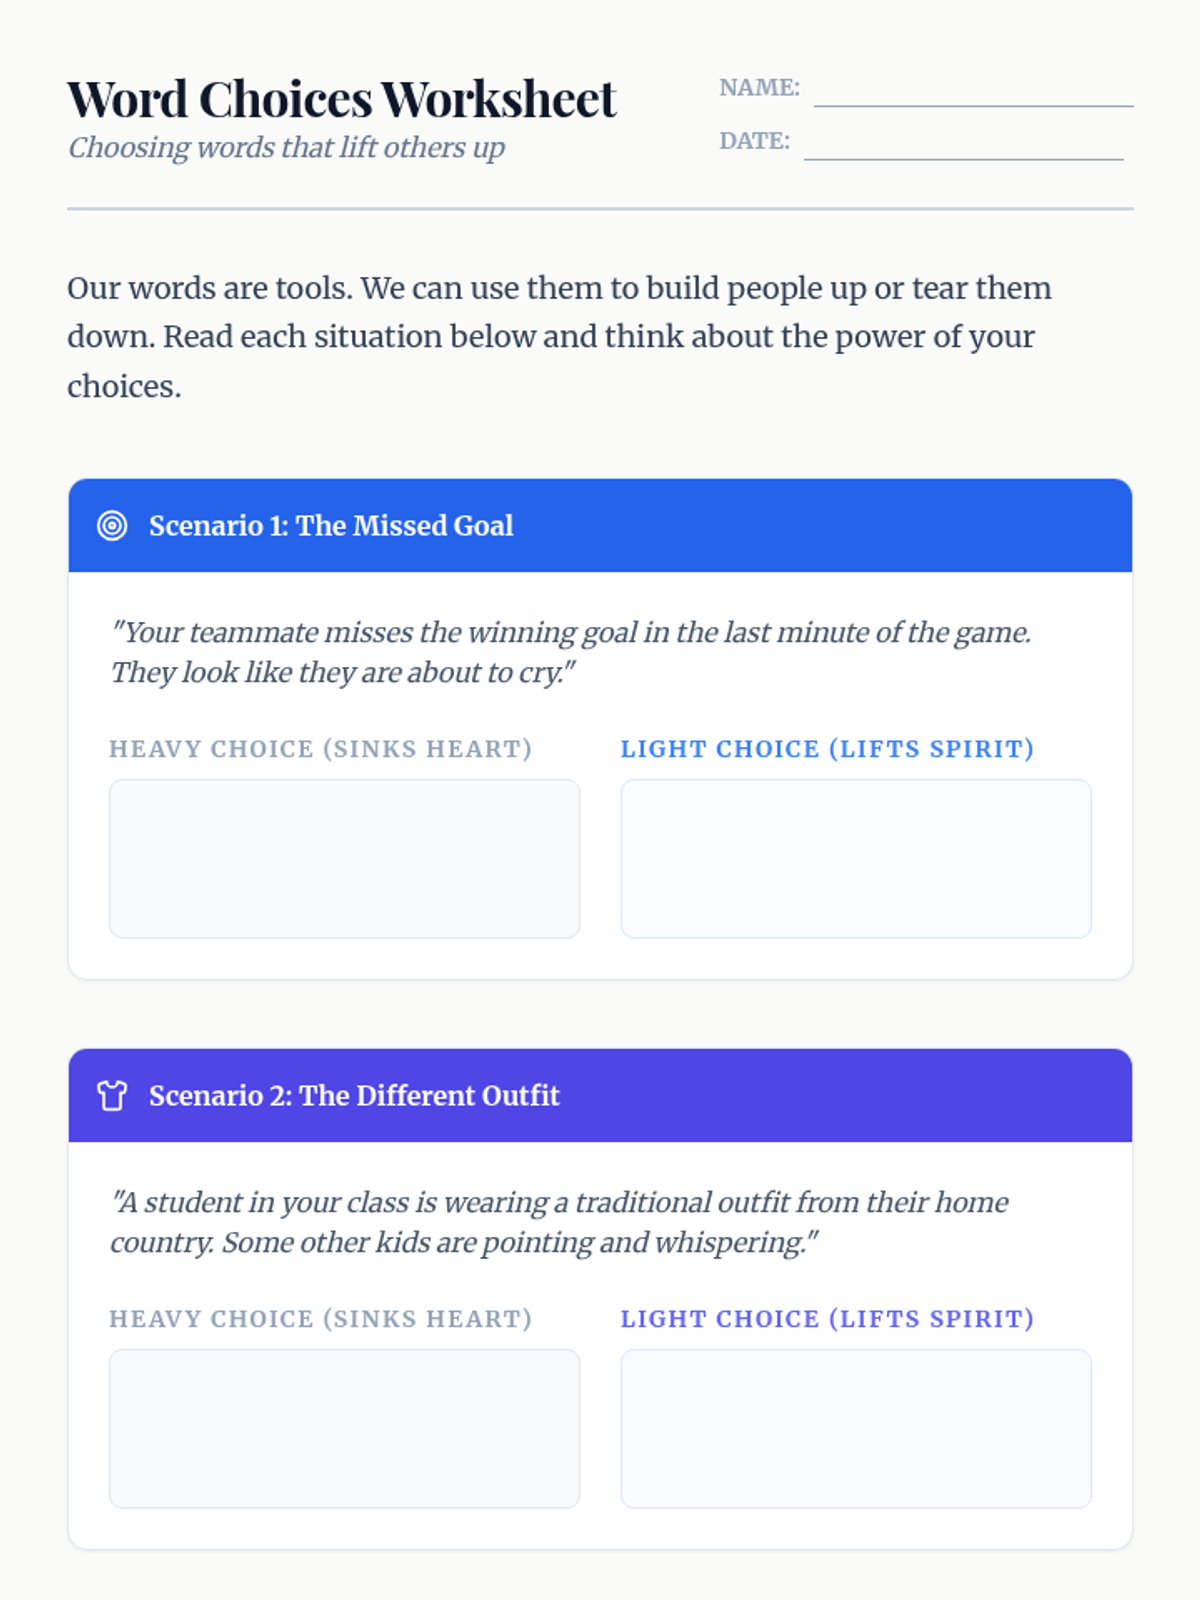Select the Scenario 2: The Different Outfit header
The image size is (1200, 1600).
tap(354, 1095)
